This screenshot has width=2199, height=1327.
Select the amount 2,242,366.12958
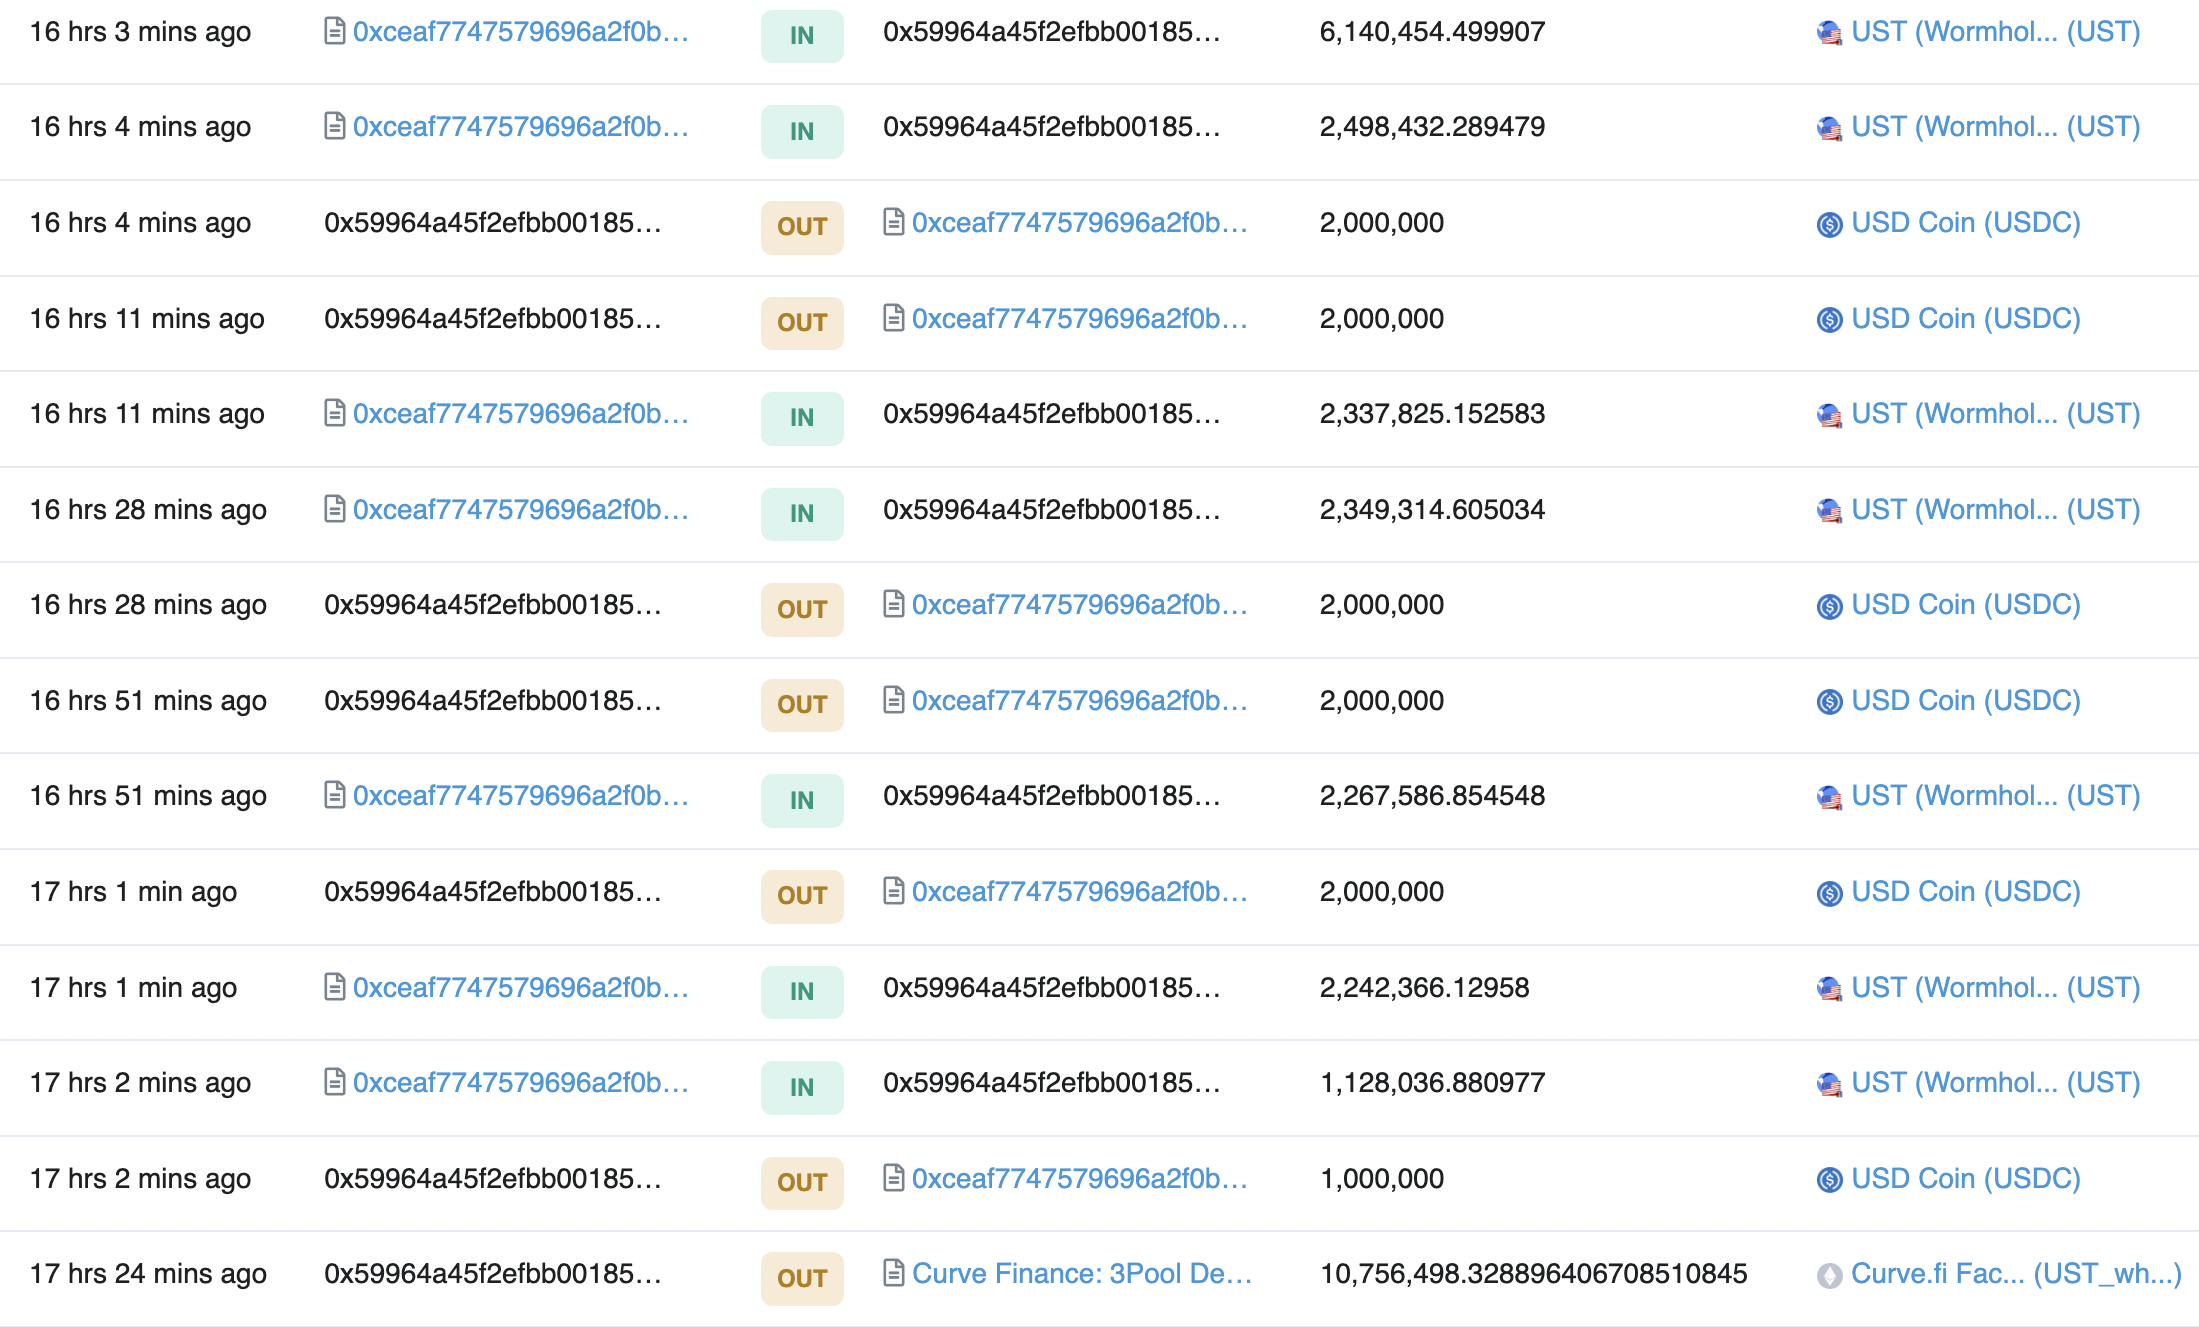tap(1425, 987)
